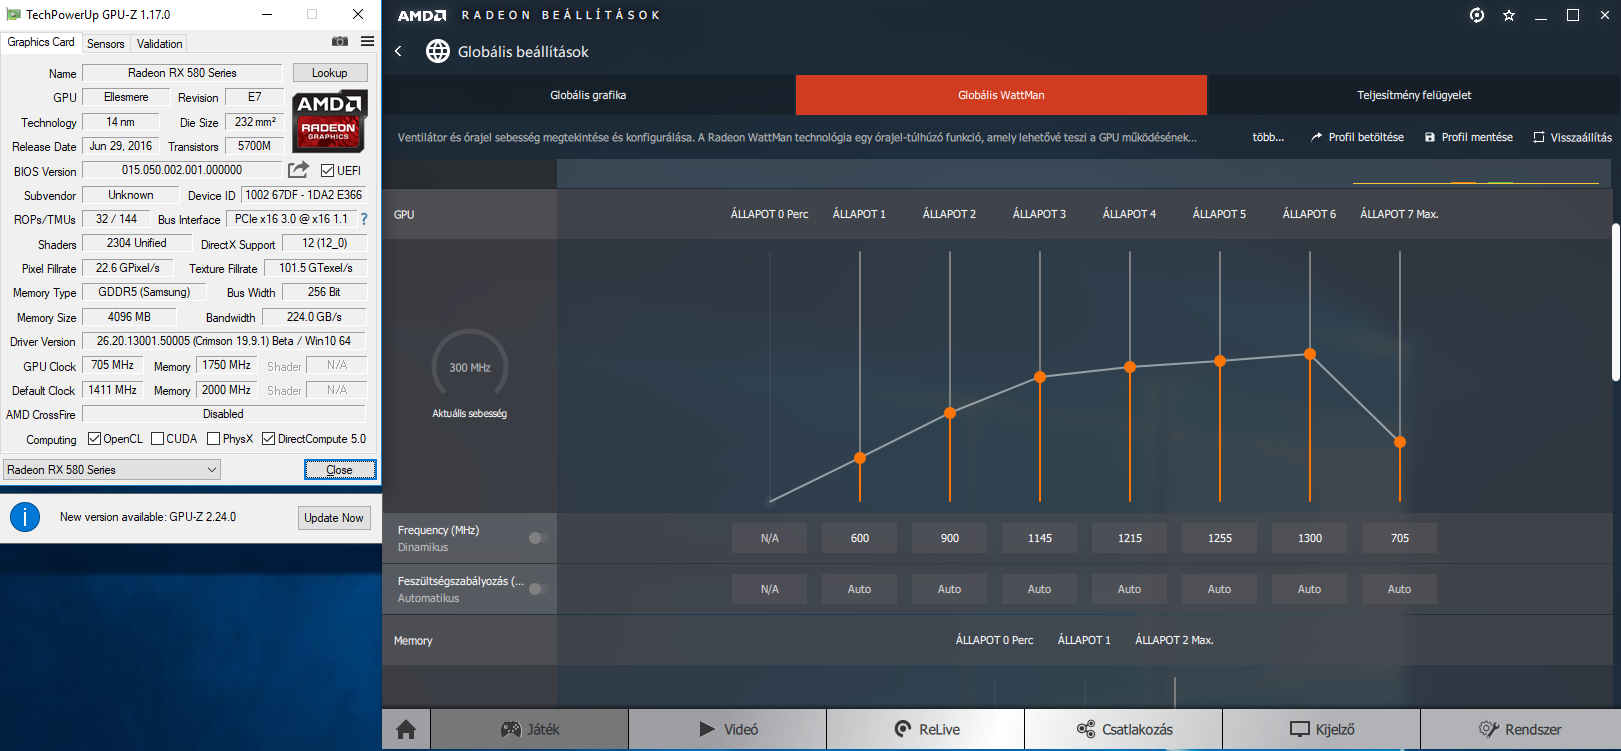Click the globe icon beside Globális beállítások
This screenshot has height=751, width=1621.
438,51
